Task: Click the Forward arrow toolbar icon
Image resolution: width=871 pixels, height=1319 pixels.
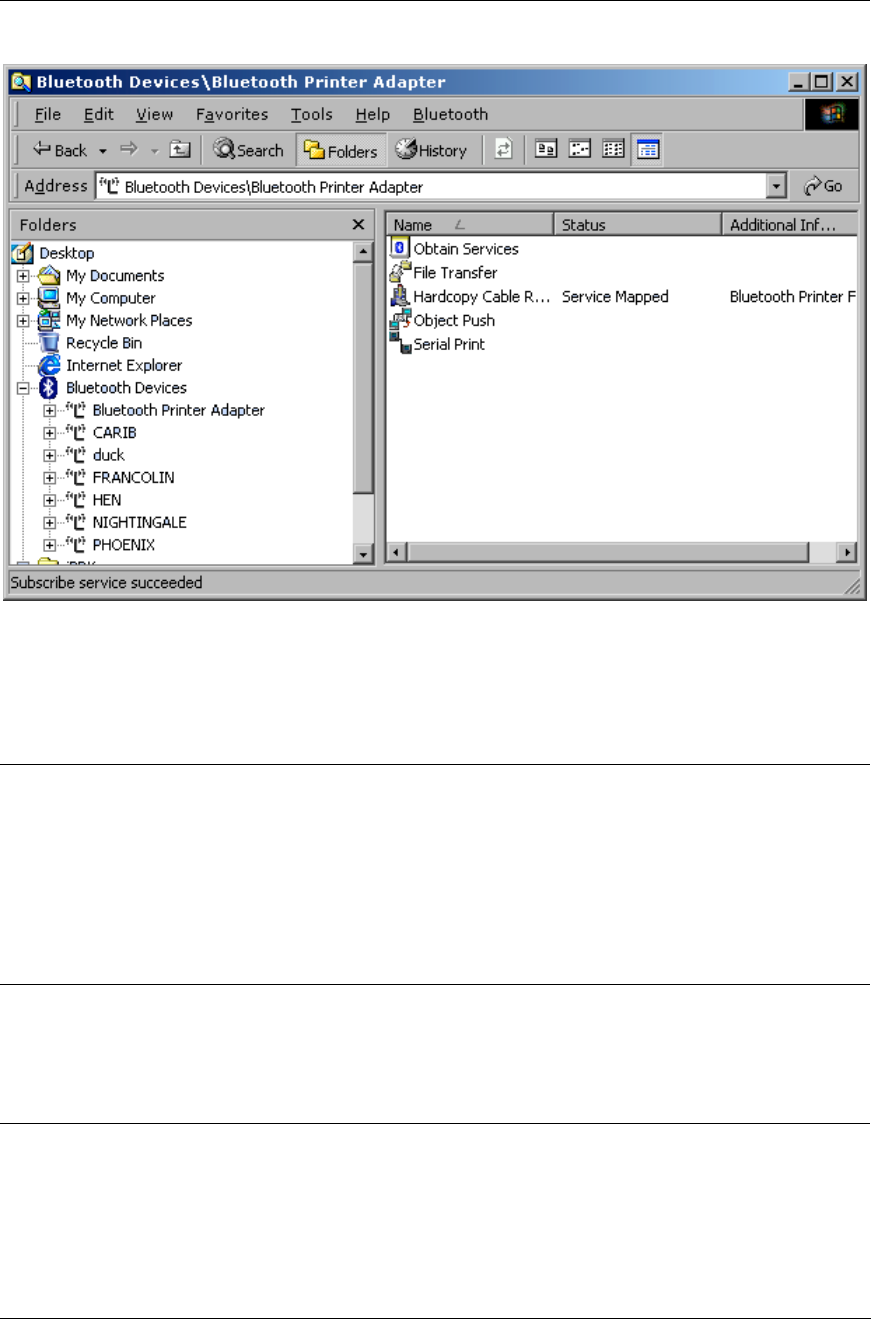Action: coord(127,150)
